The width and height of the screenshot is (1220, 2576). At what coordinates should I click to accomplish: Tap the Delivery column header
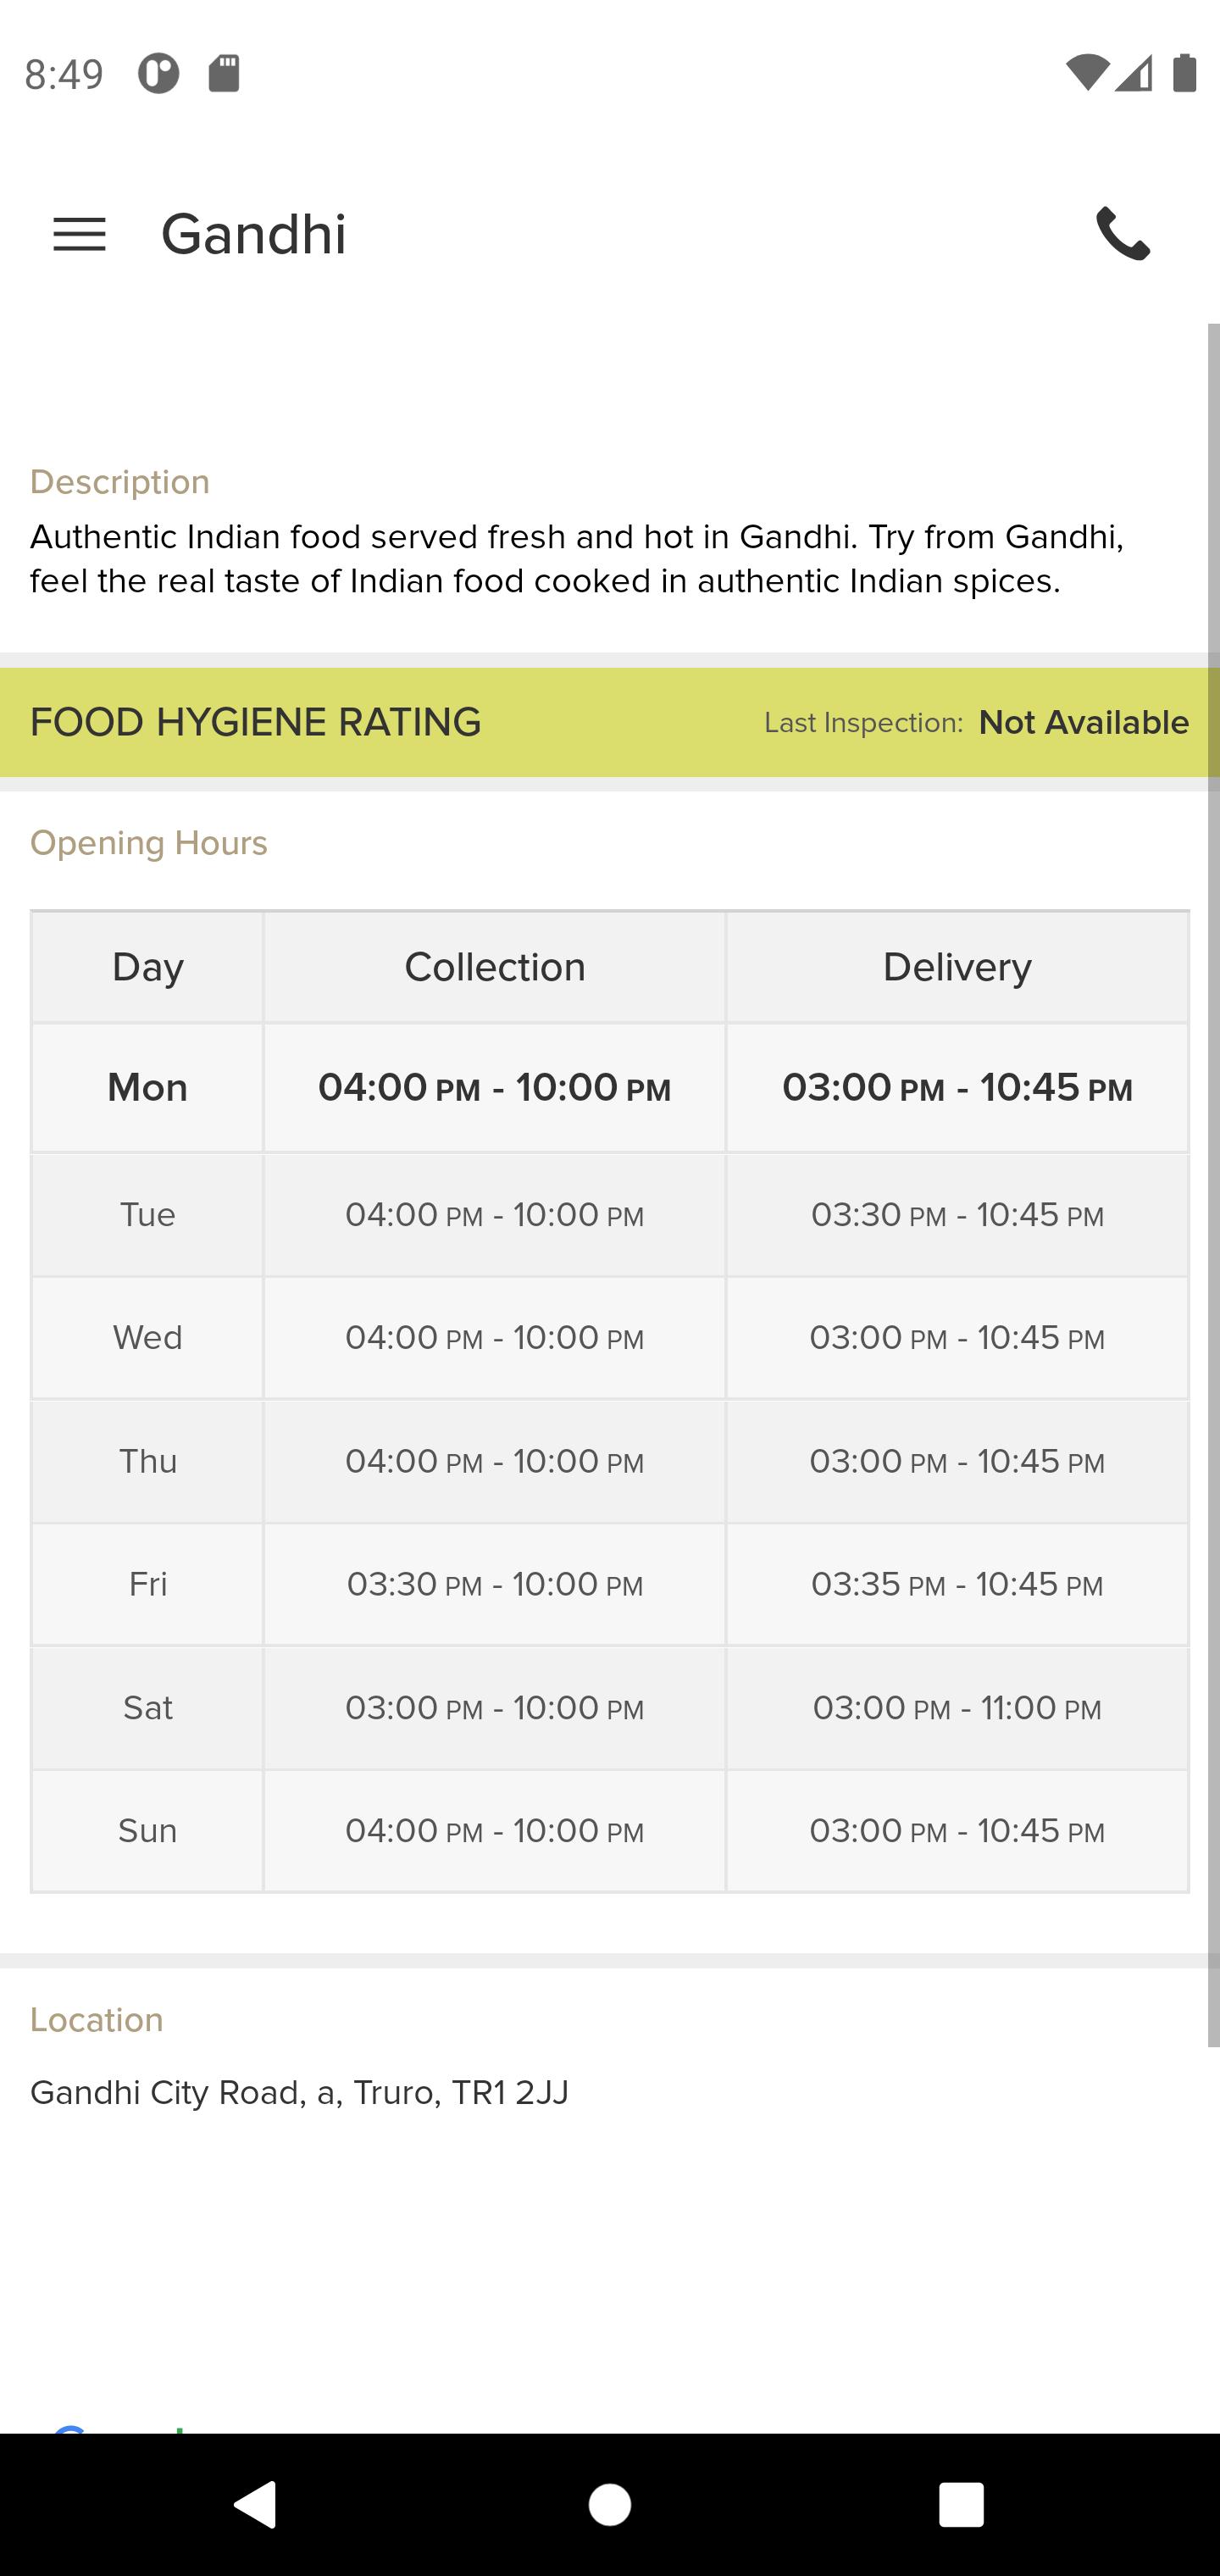(957, 967)
